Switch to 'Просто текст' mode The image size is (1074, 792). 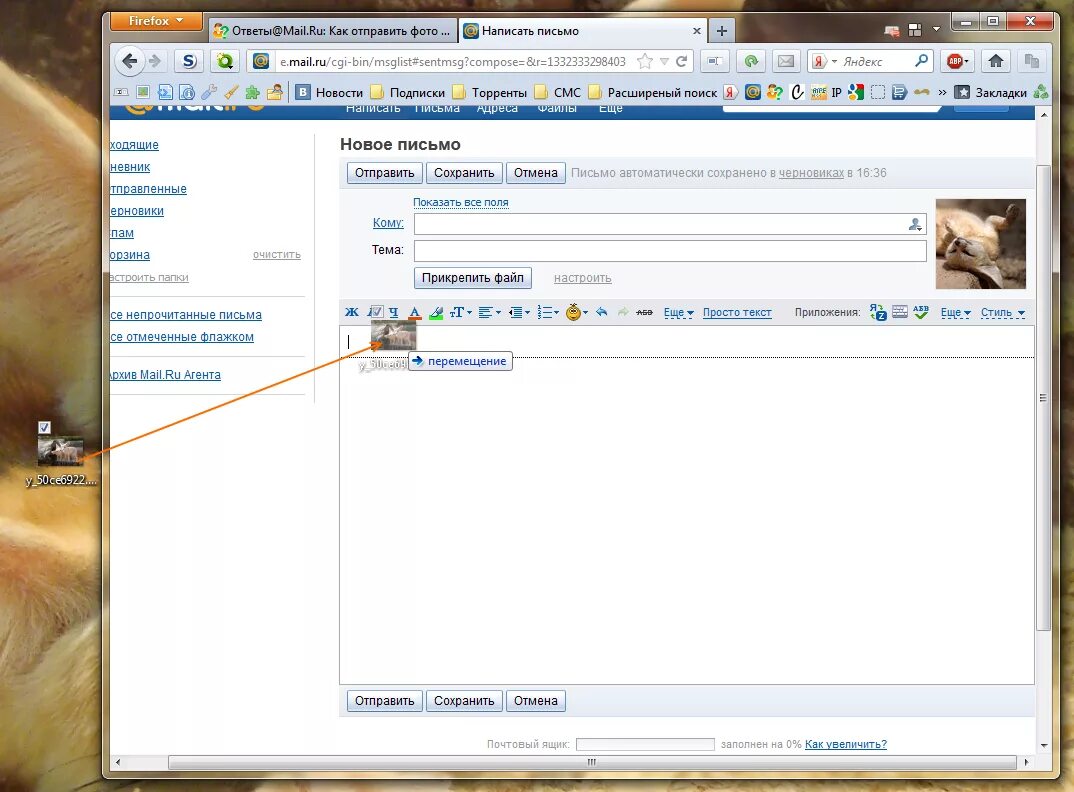pyautogui.click(x=737, y=312)
